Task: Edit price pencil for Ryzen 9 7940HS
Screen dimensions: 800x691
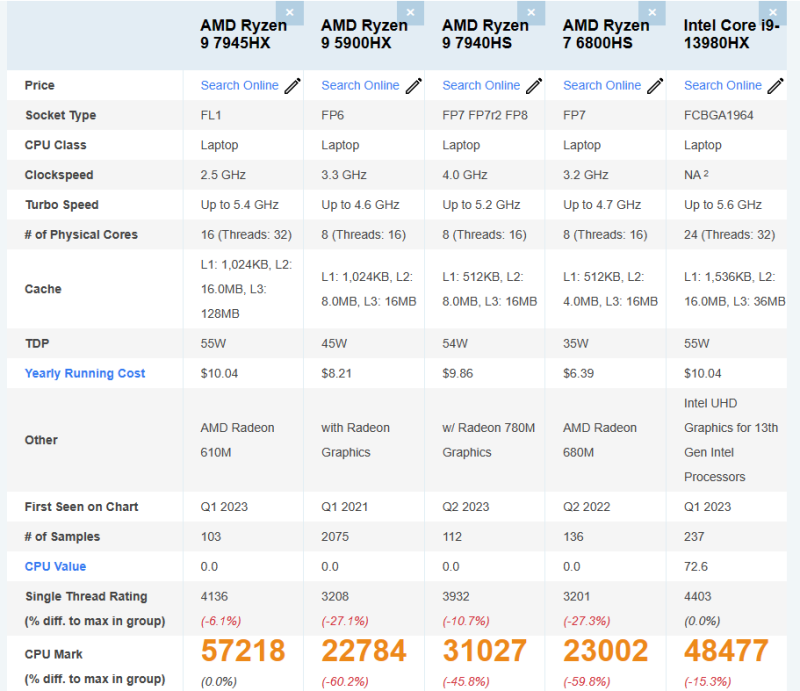Action: pyautogui.click(x=534, y=86)
